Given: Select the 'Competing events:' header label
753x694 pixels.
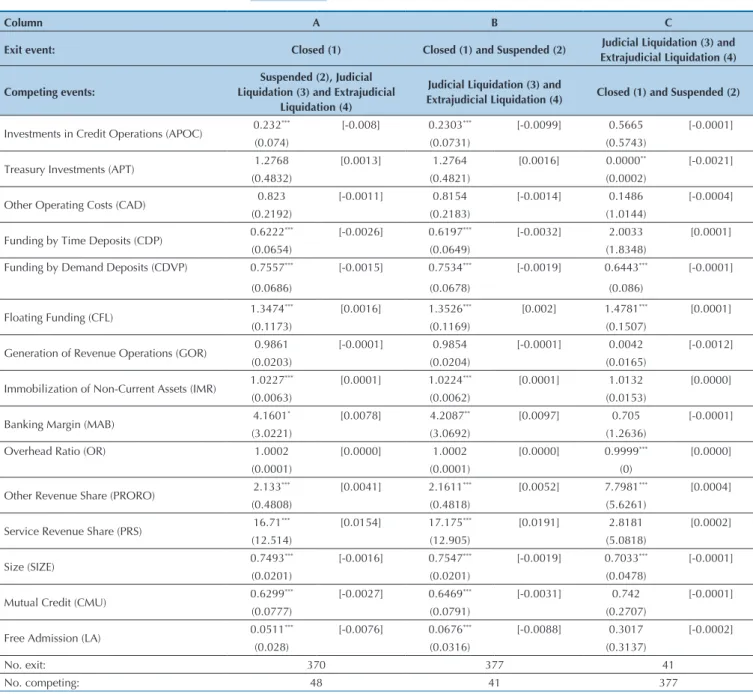Looking at the screenshot, I should coord(49,92).
